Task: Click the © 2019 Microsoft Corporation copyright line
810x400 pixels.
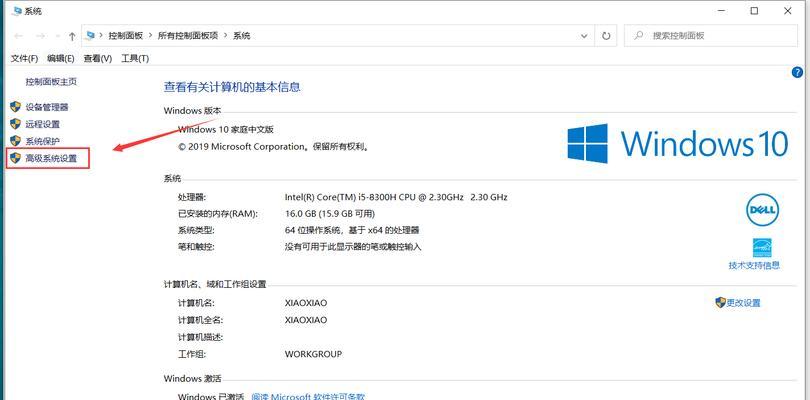Action: click(x=273, y=147)
